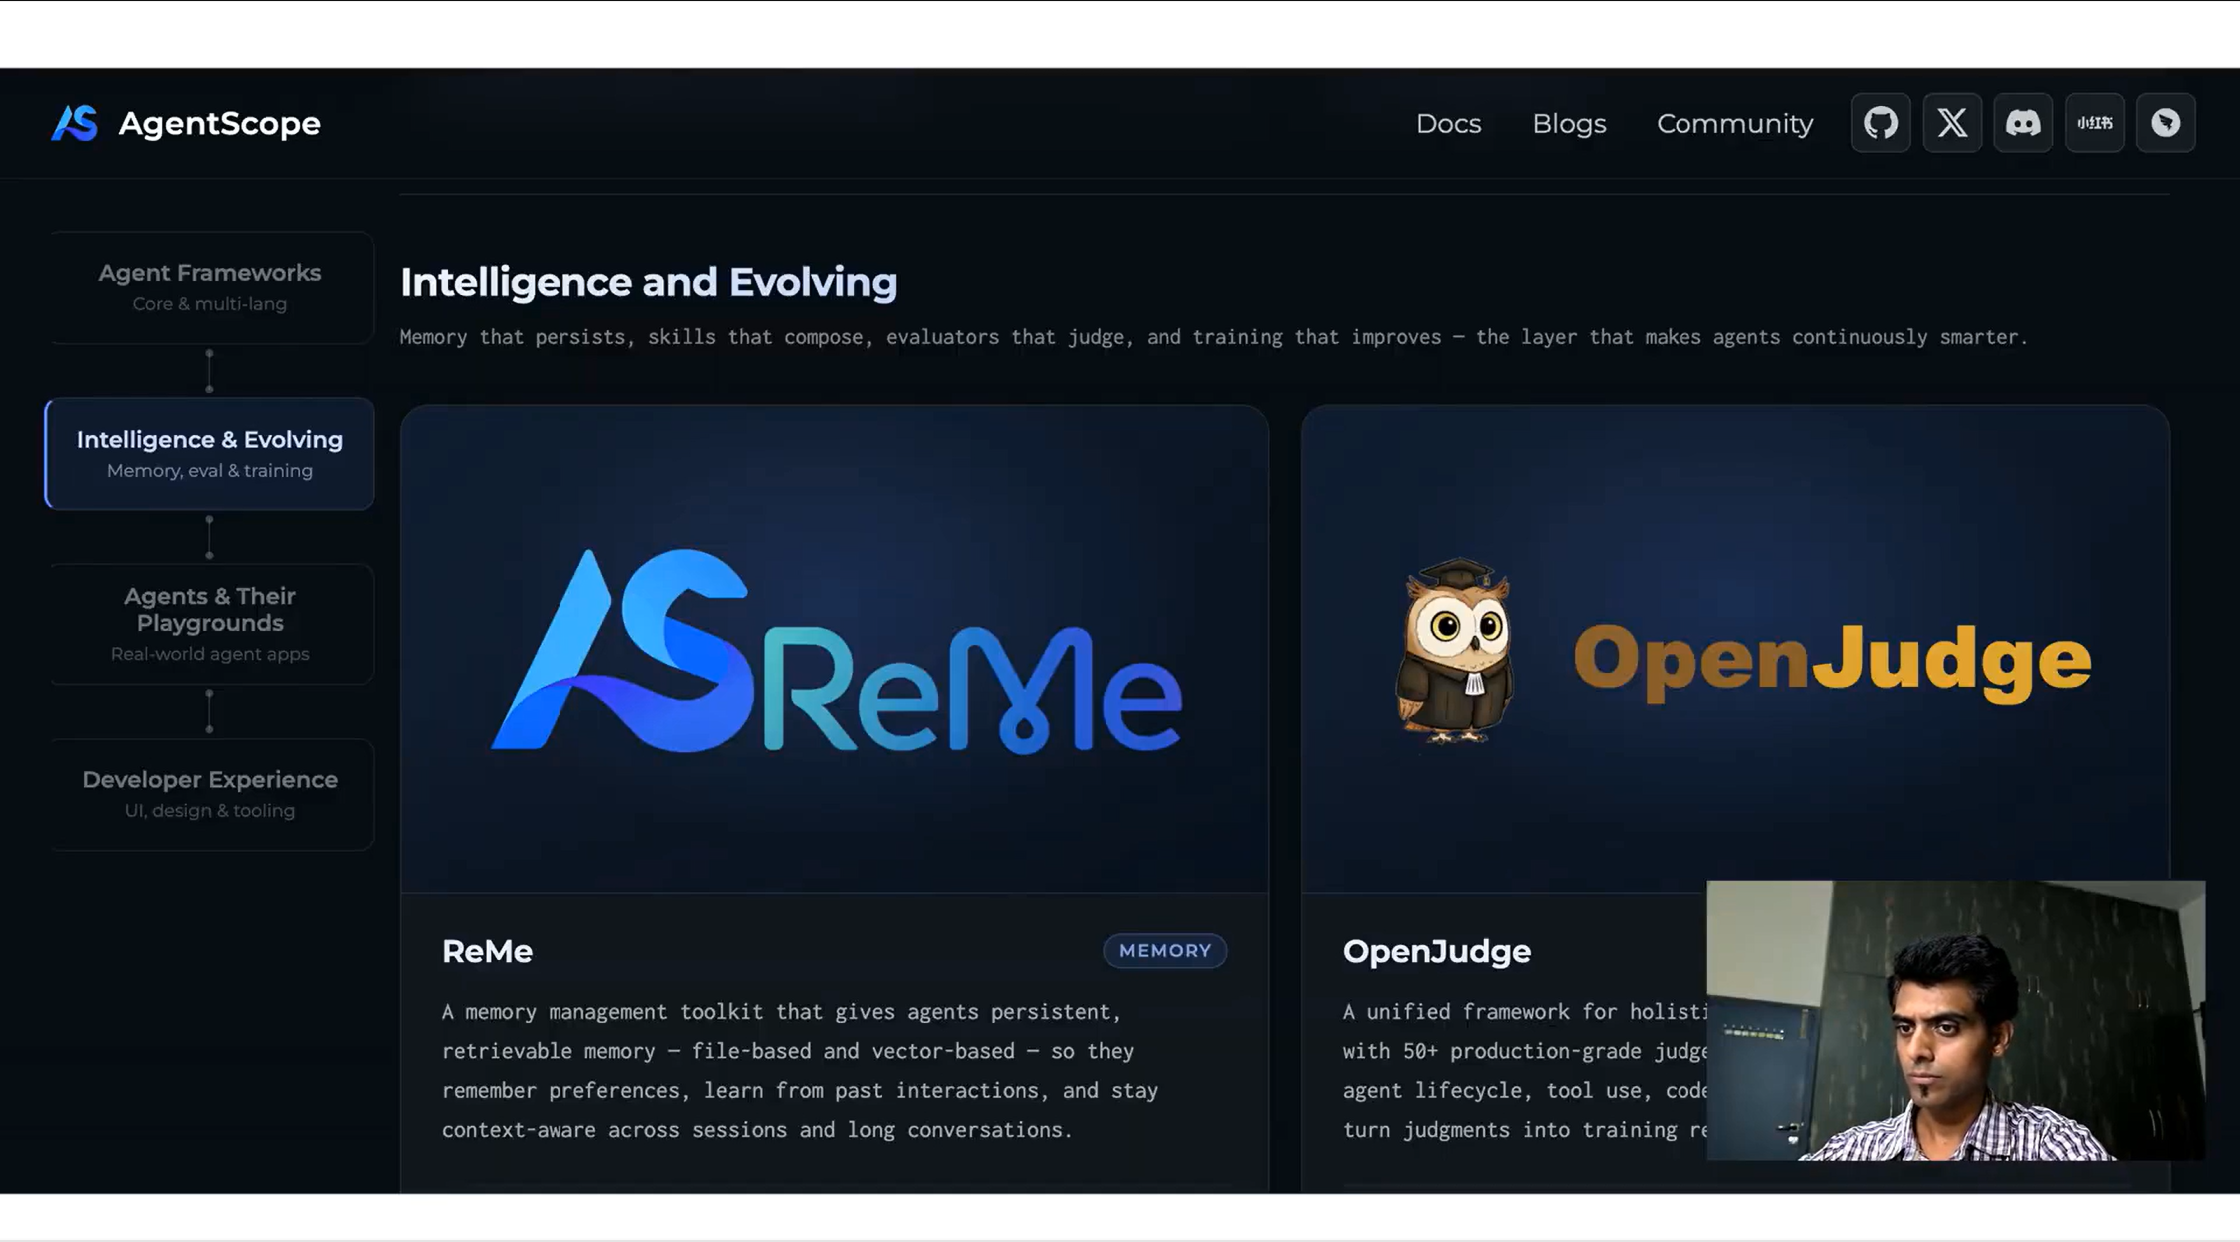The width and height of the screenshot is (2240, 1242).
Task: Go to AgentScope home via title text
Action: 220,123
